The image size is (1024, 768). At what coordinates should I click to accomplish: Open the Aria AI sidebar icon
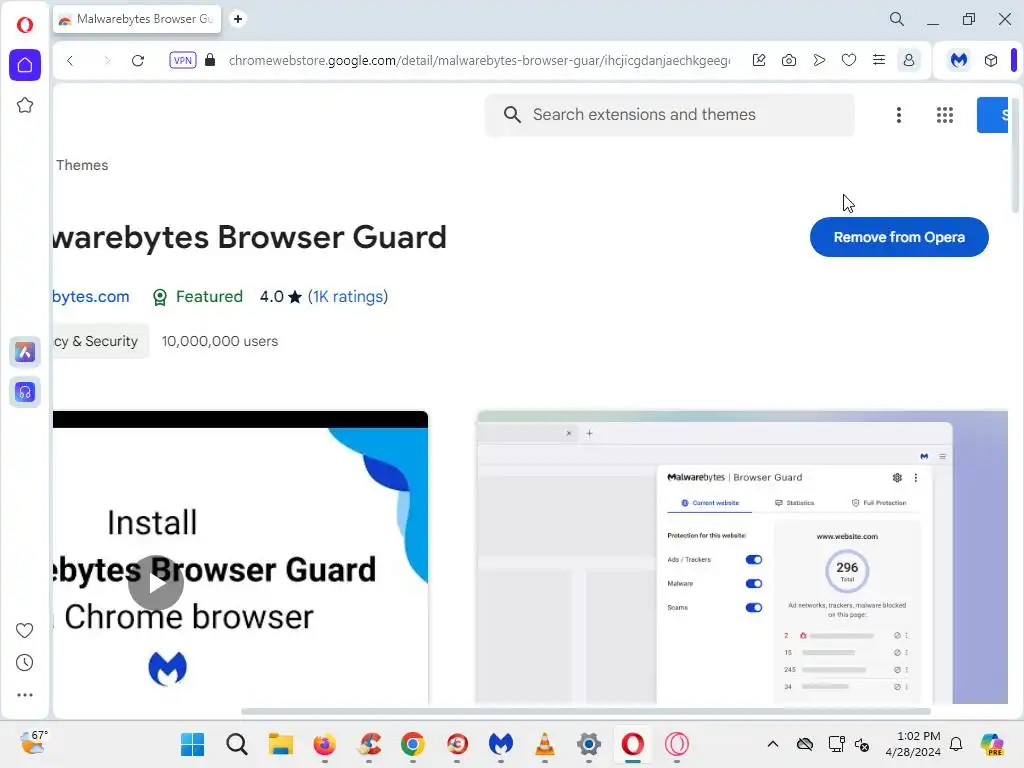click(25, 353)
